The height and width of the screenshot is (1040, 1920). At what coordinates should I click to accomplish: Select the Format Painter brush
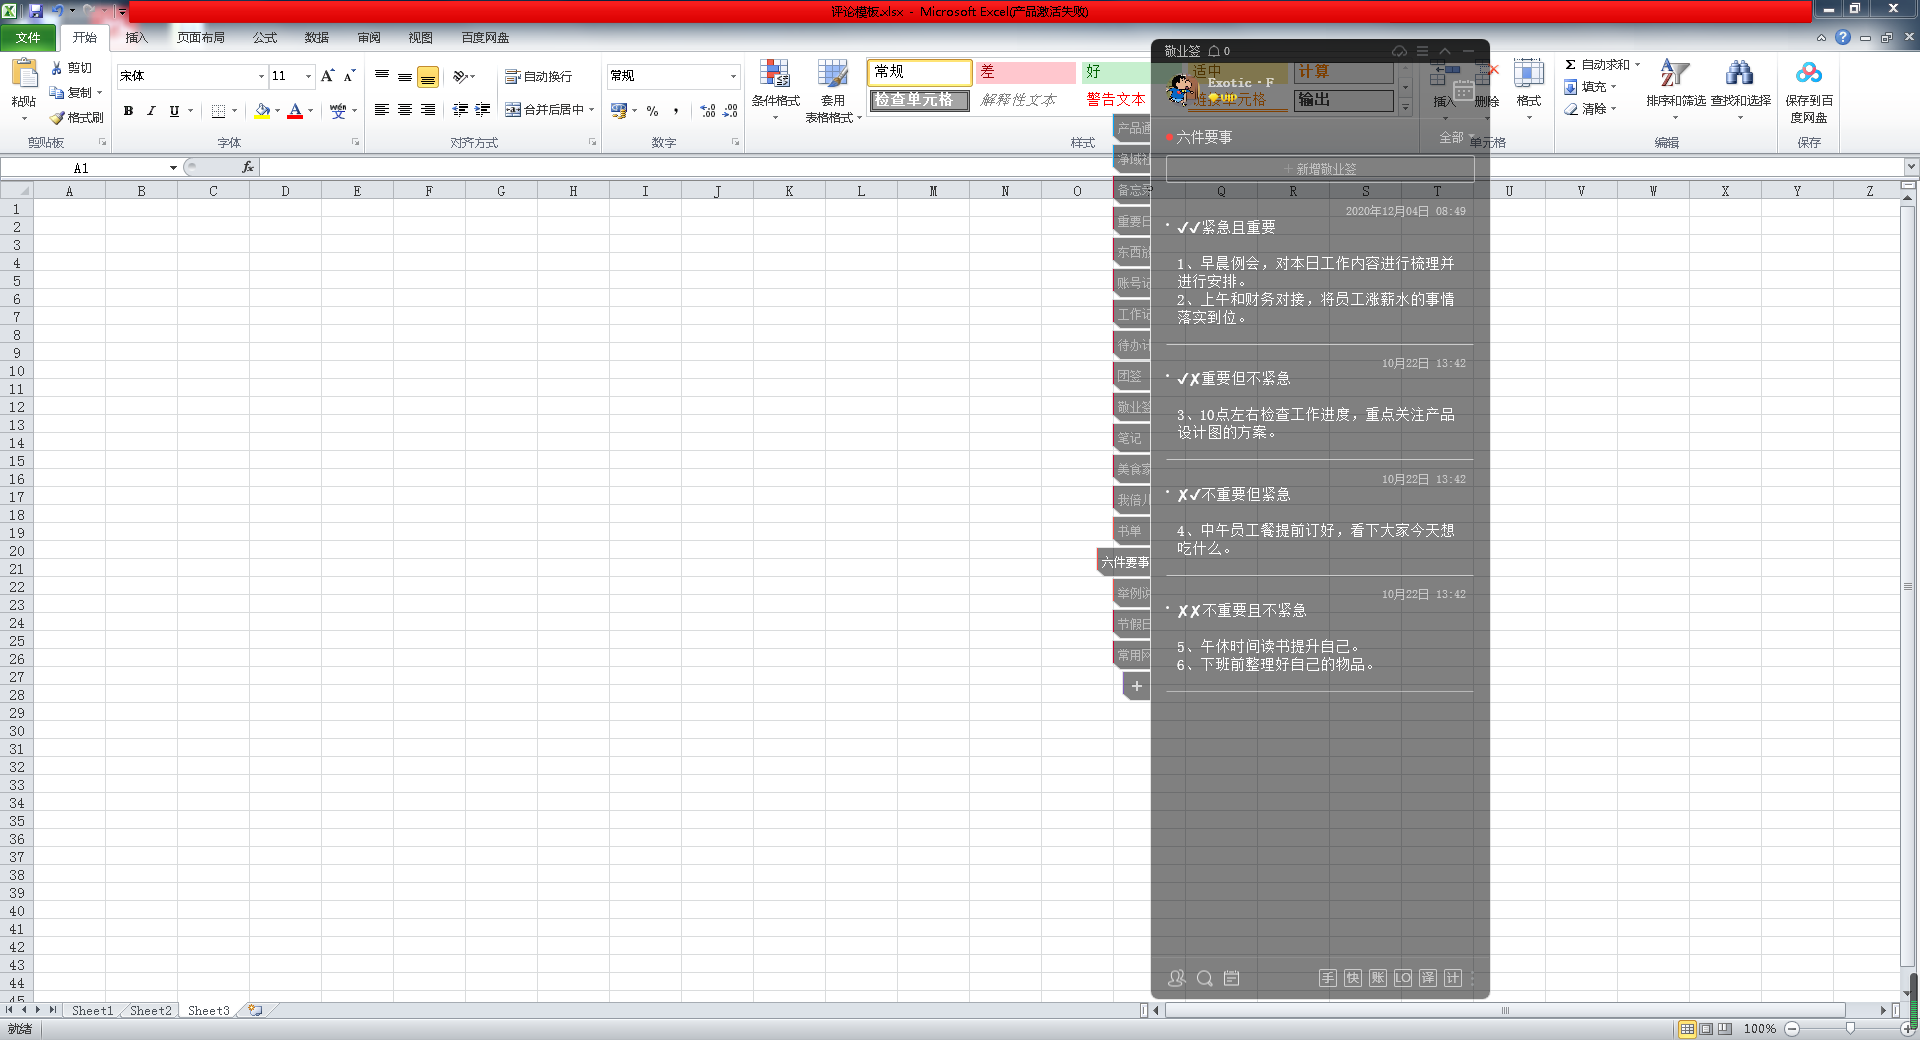(77, 117)
